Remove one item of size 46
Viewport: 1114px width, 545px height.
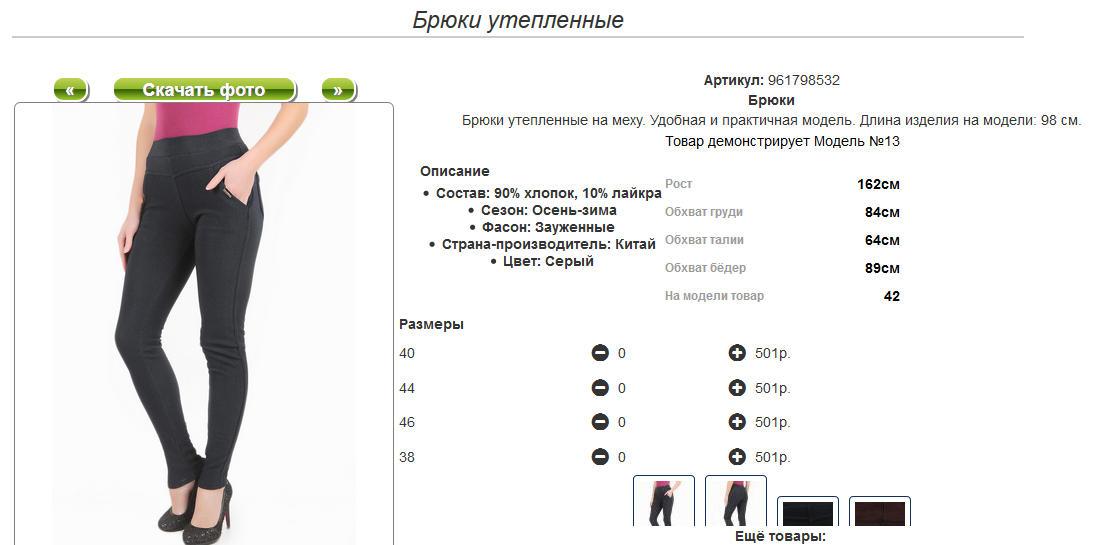click(600, 422)
